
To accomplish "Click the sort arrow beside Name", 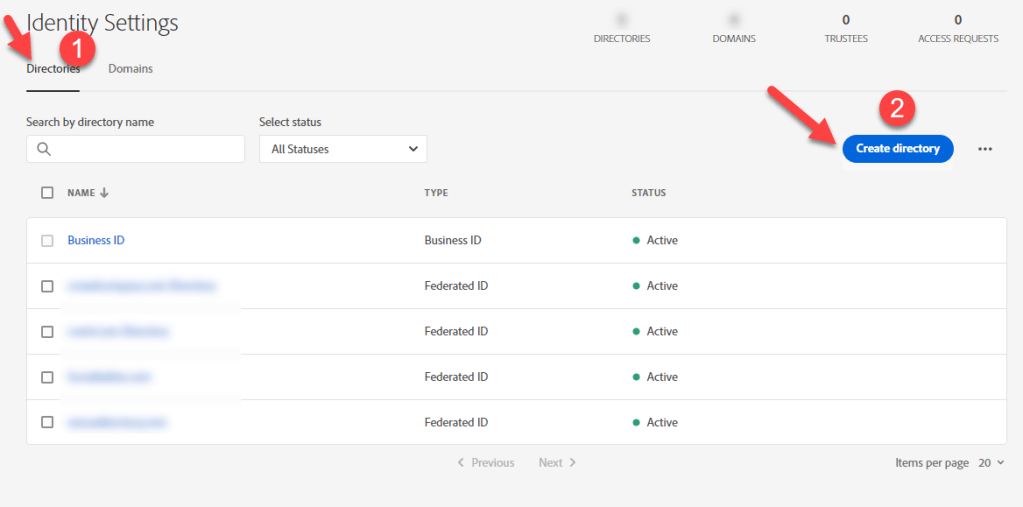I will (104, 193).
